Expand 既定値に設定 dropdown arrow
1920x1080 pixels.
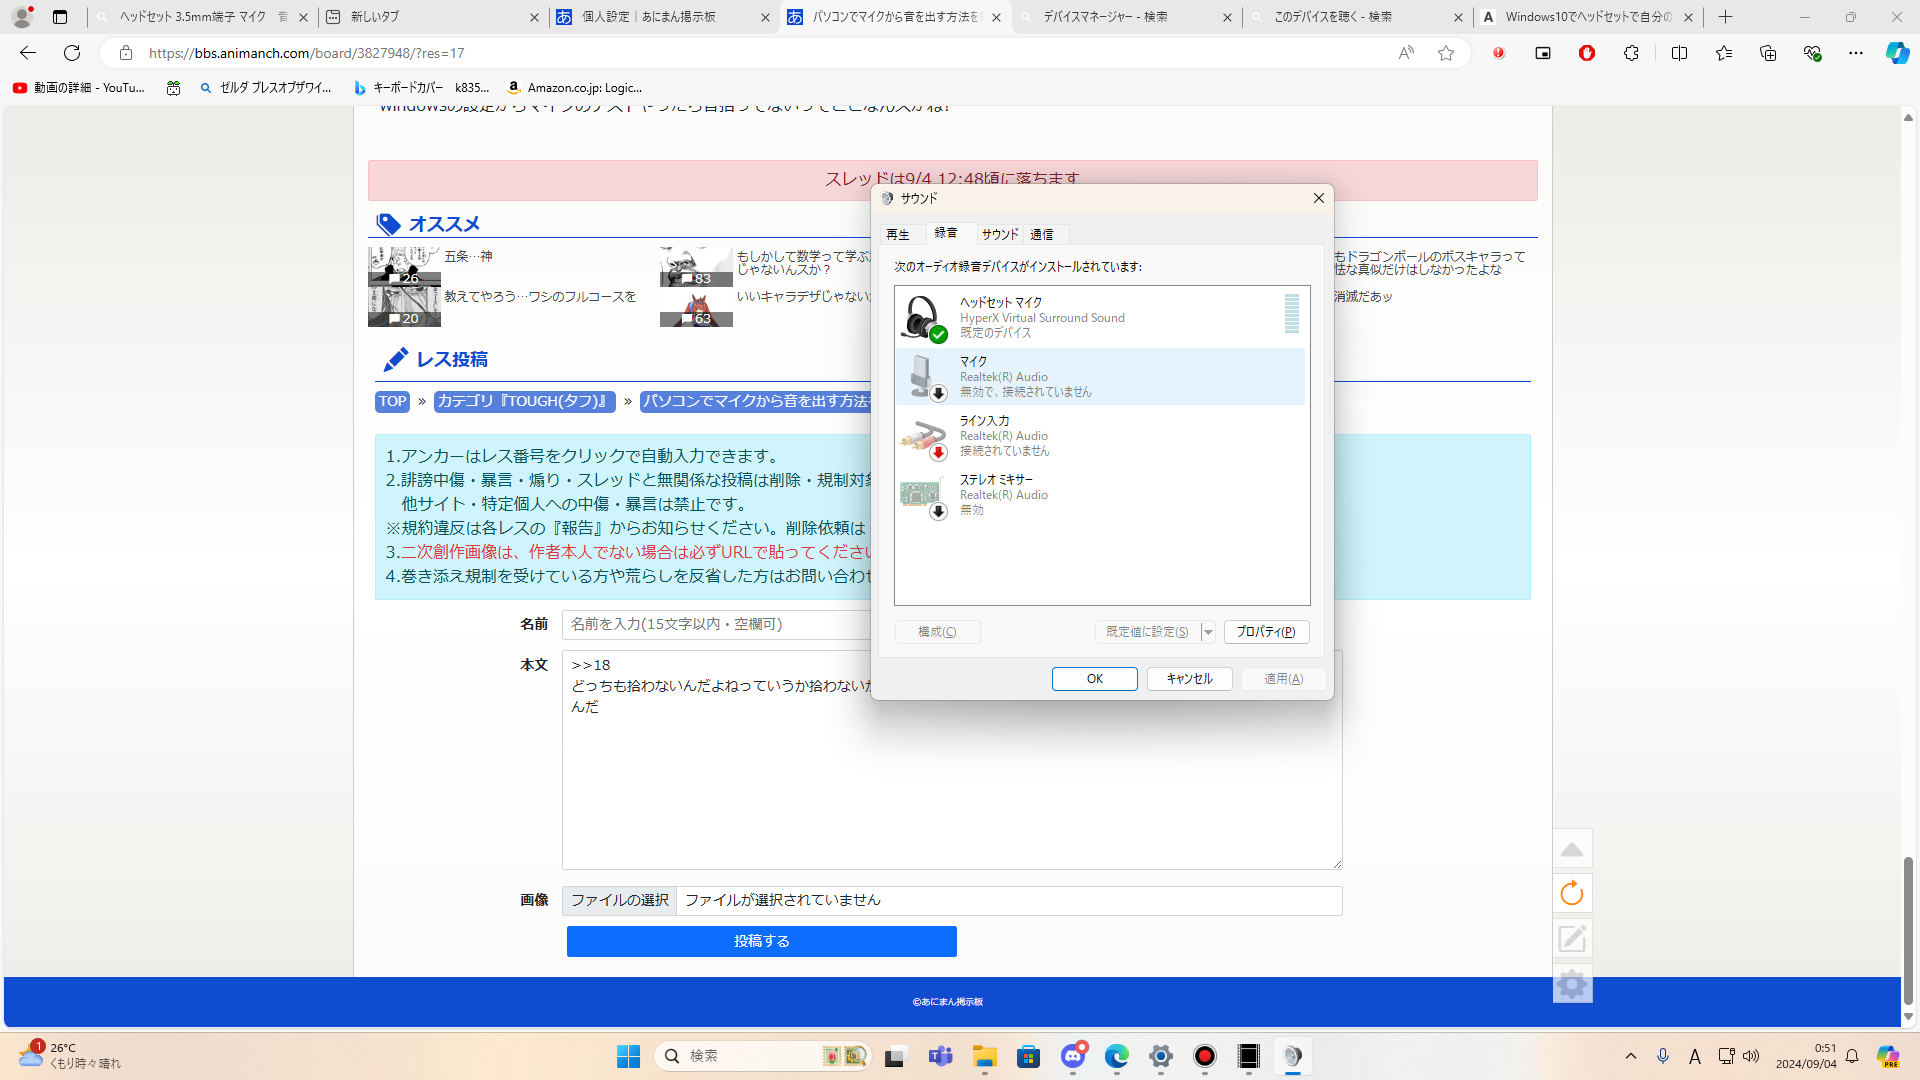pyautogui.click(x=1208, y=632)
